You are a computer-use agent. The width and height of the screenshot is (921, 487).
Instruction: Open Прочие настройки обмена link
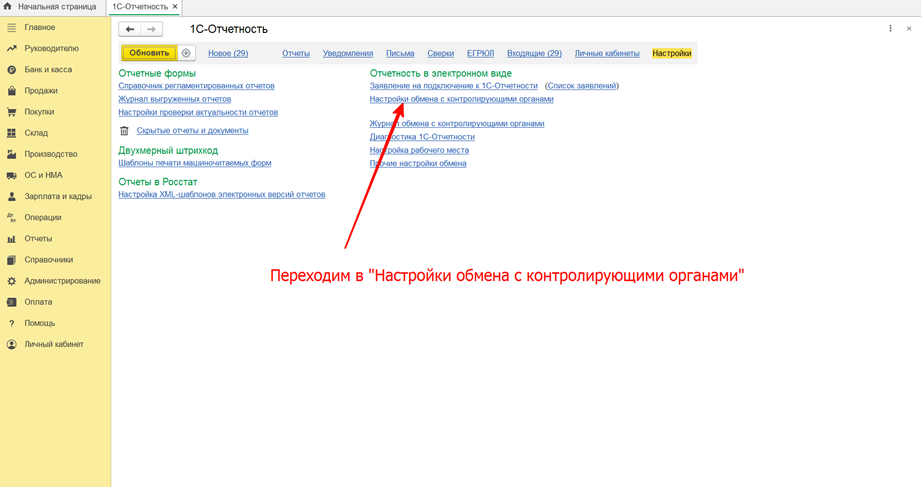(x=418, y=164)
